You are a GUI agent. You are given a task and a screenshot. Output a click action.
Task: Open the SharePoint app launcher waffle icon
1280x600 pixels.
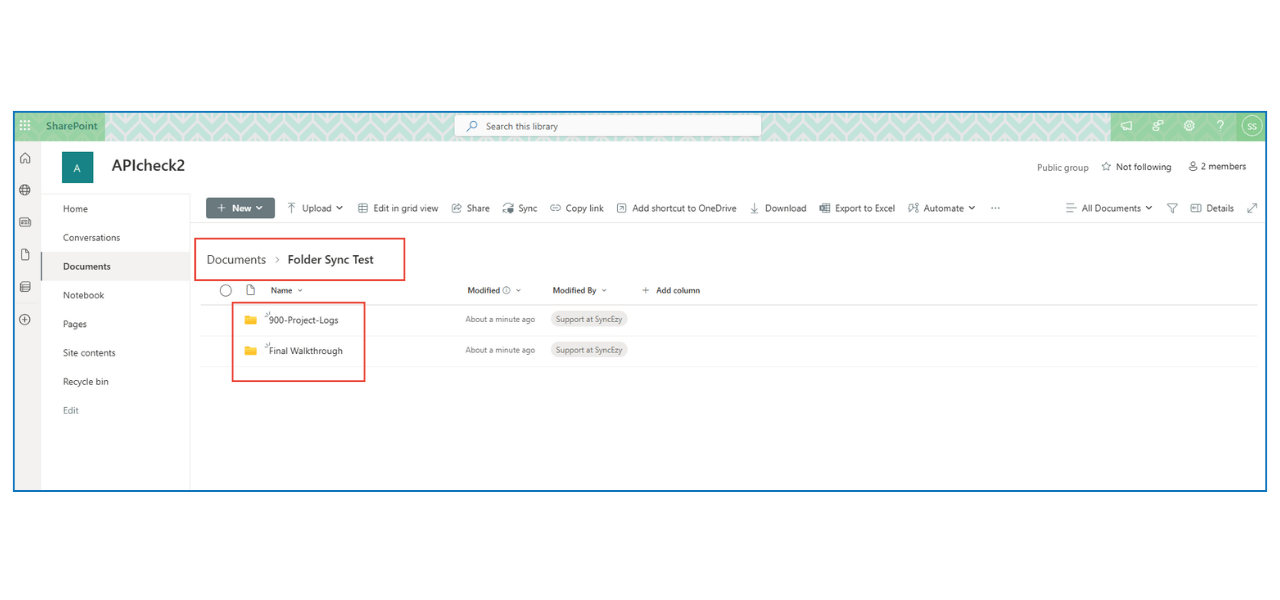click(24, 125)
